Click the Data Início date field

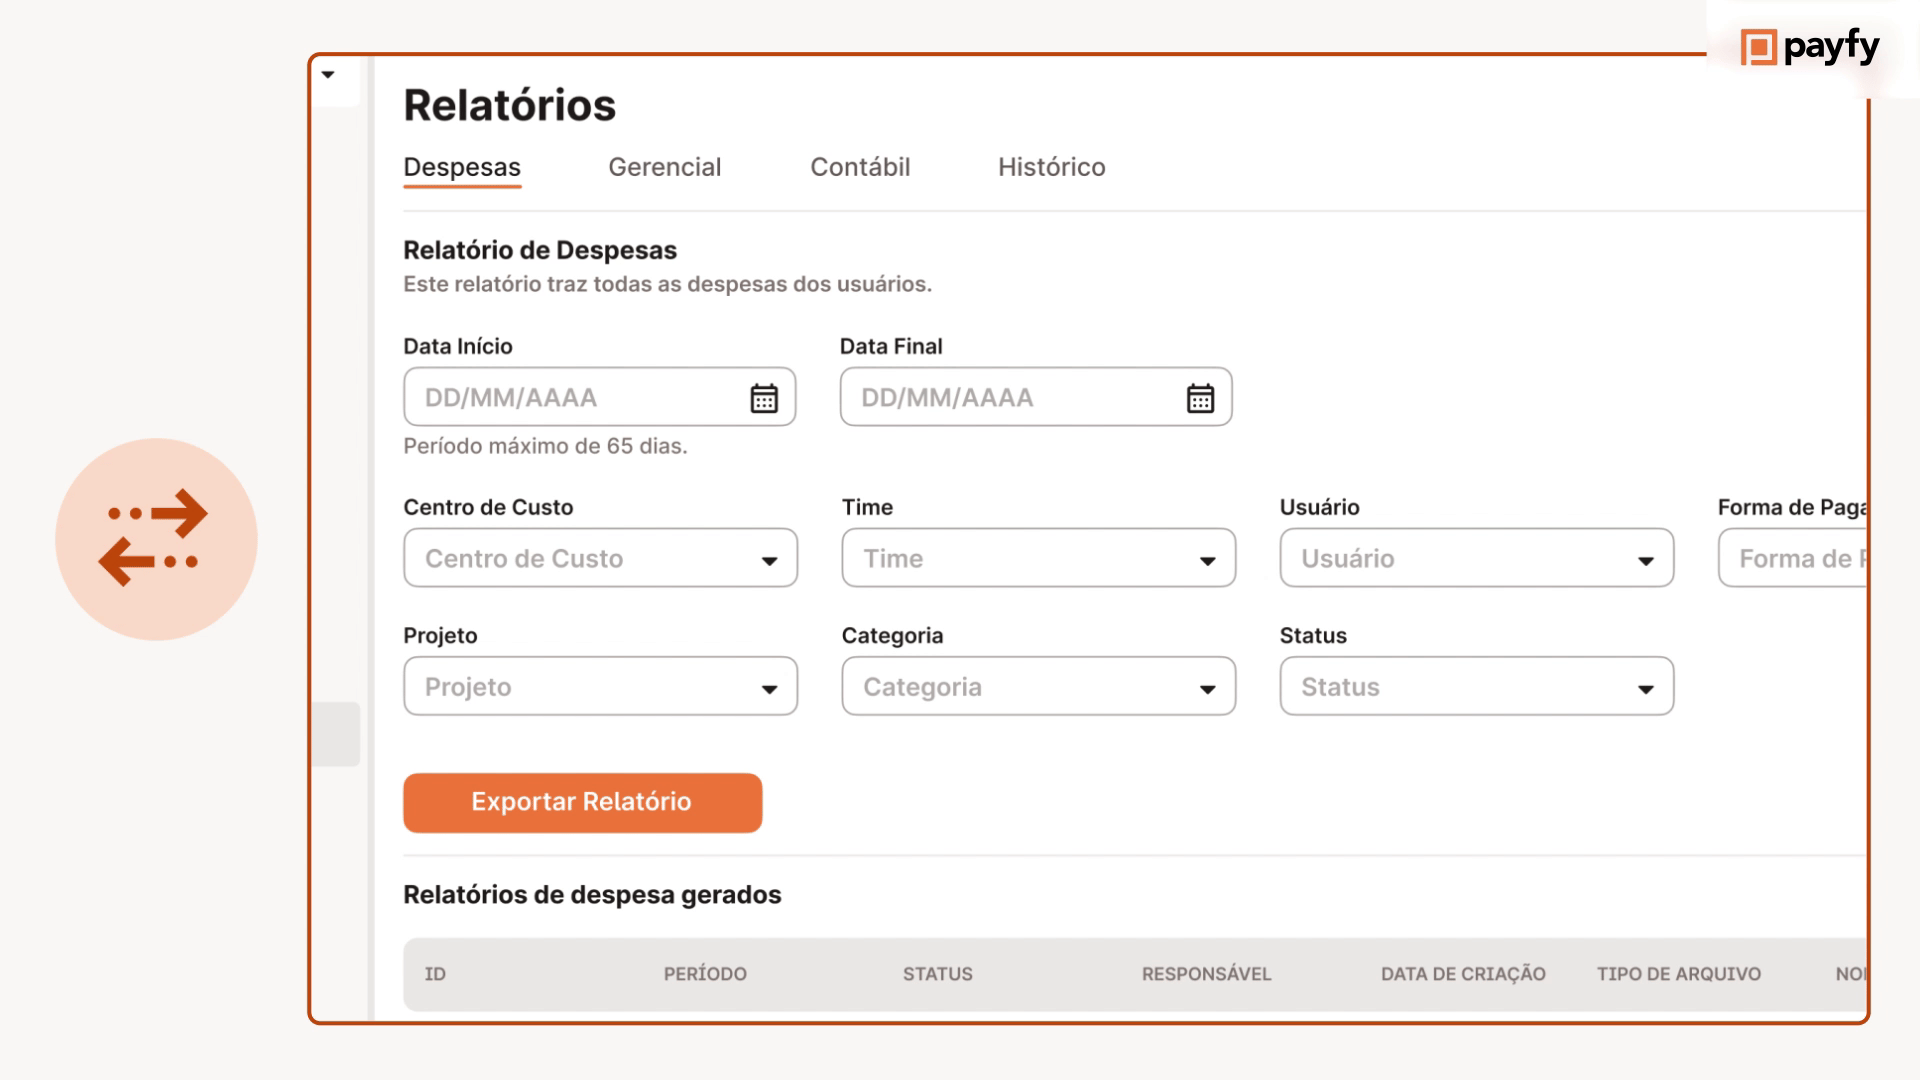point(575,398)
